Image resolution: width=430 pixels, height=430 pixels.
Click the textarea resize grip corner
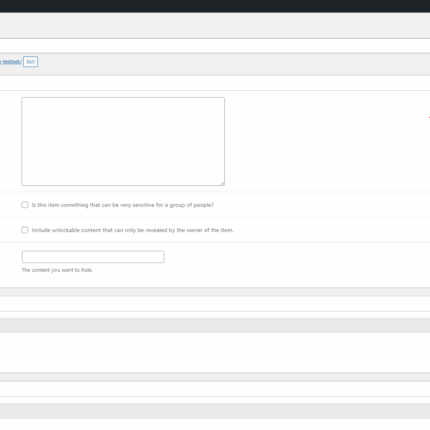[x=222, y=183]
